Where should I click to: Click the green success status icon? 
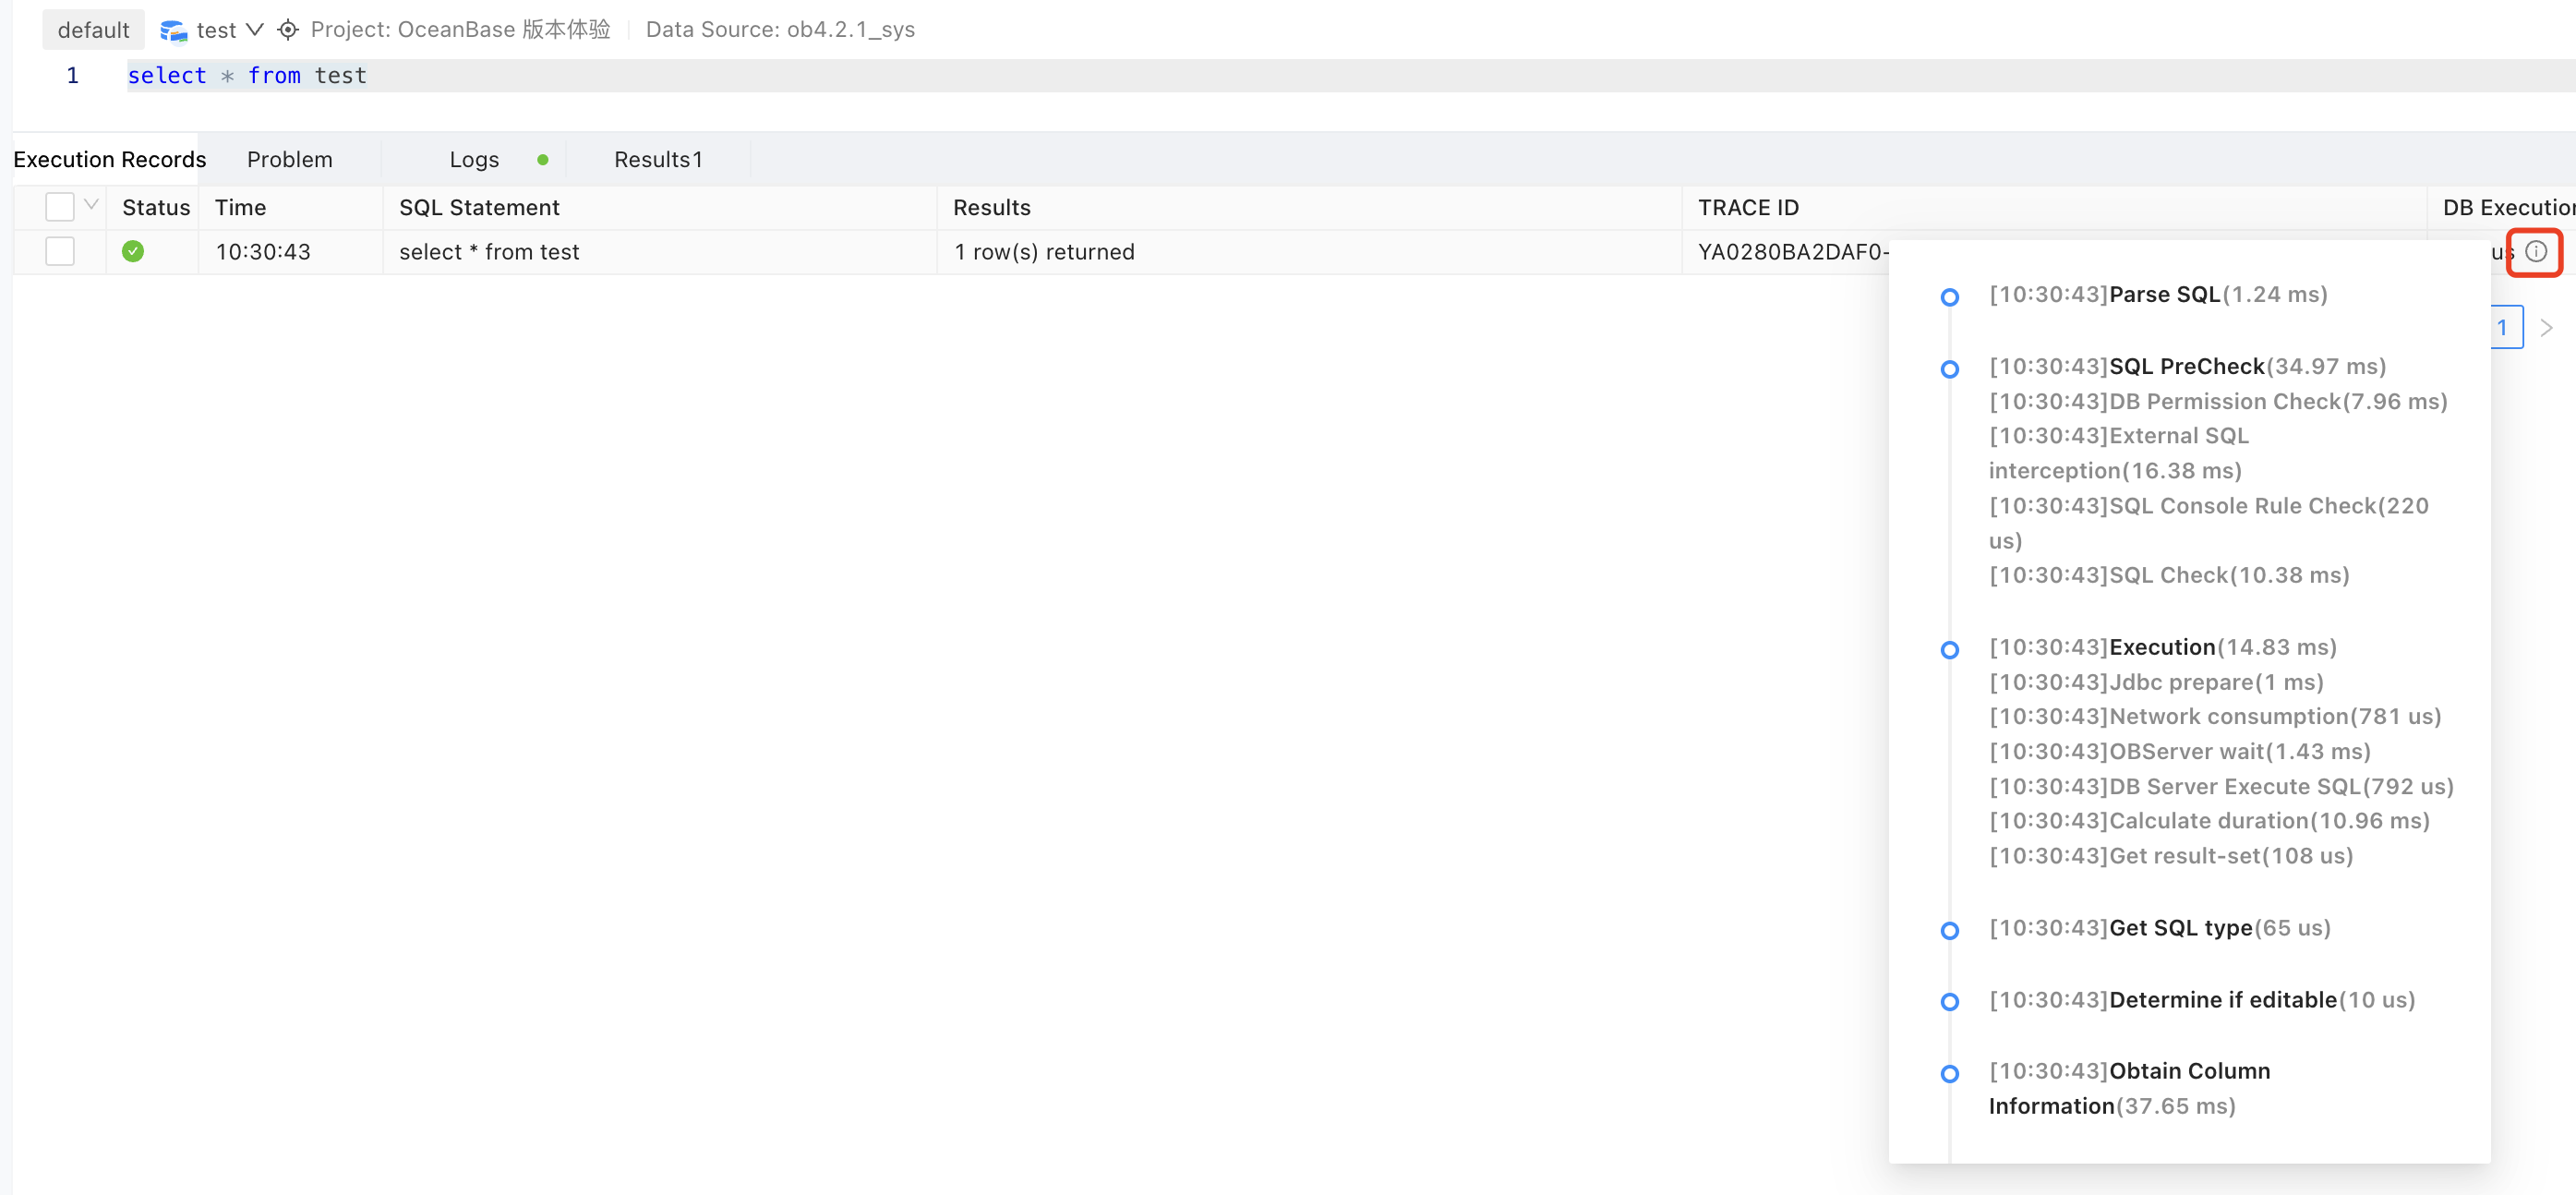click(x=133, y=251)
